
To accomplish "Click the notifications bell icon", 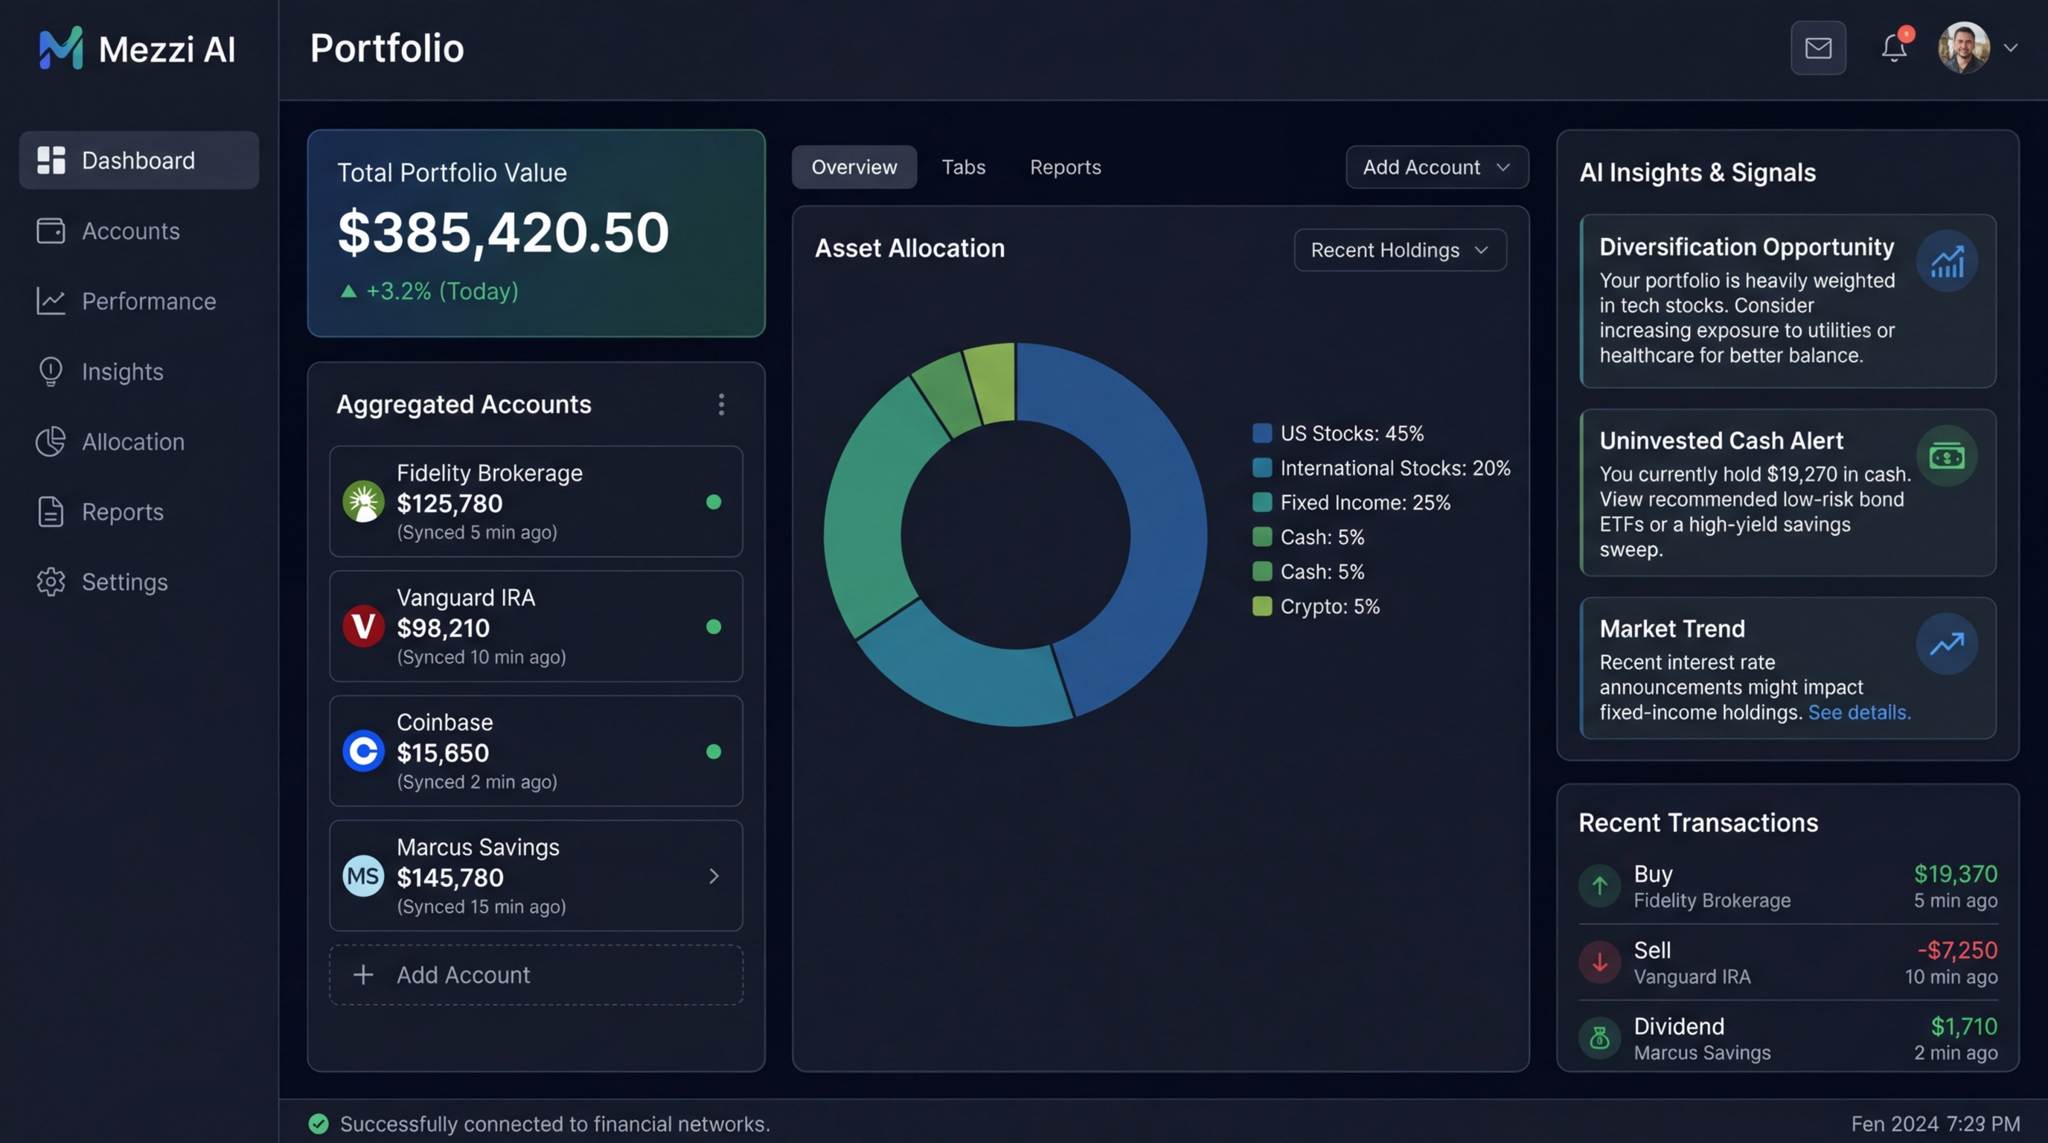I will [x=1893, y=48].
